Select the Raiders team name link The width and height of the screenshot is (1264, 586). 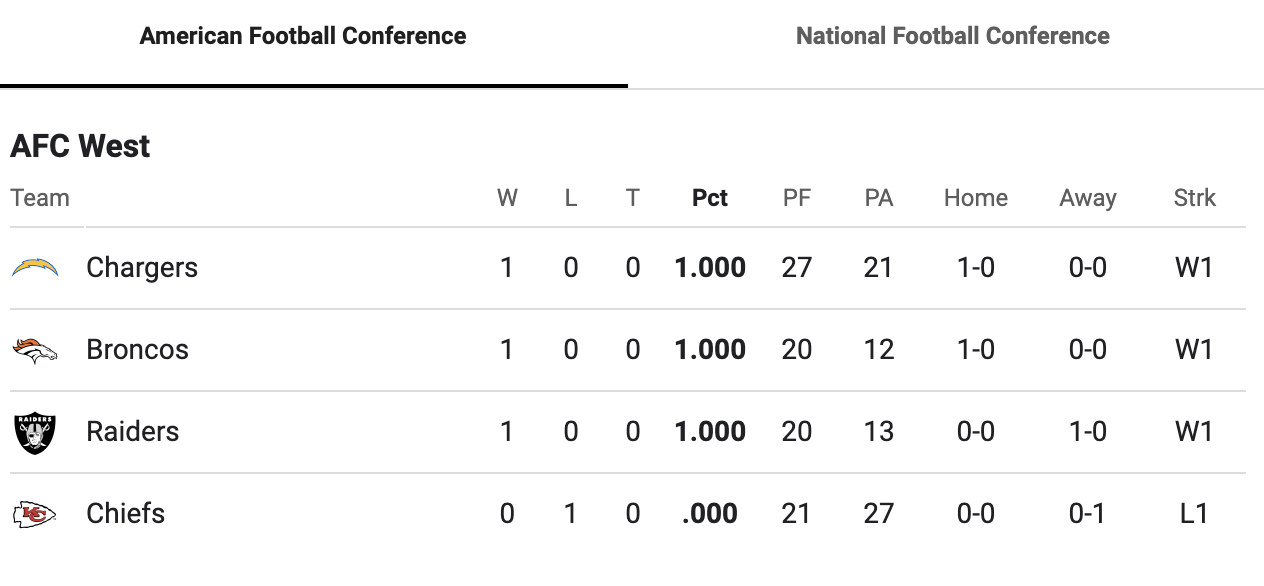(x=133, y=432)
